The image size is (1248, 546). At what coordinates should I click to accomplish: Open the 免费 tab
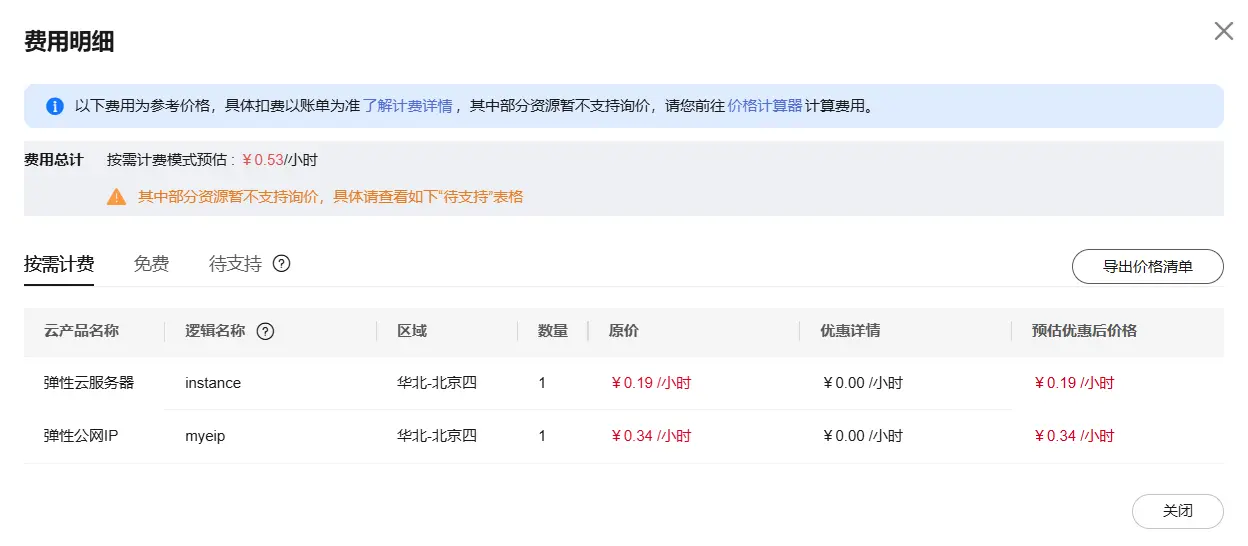tap(151, 264)
